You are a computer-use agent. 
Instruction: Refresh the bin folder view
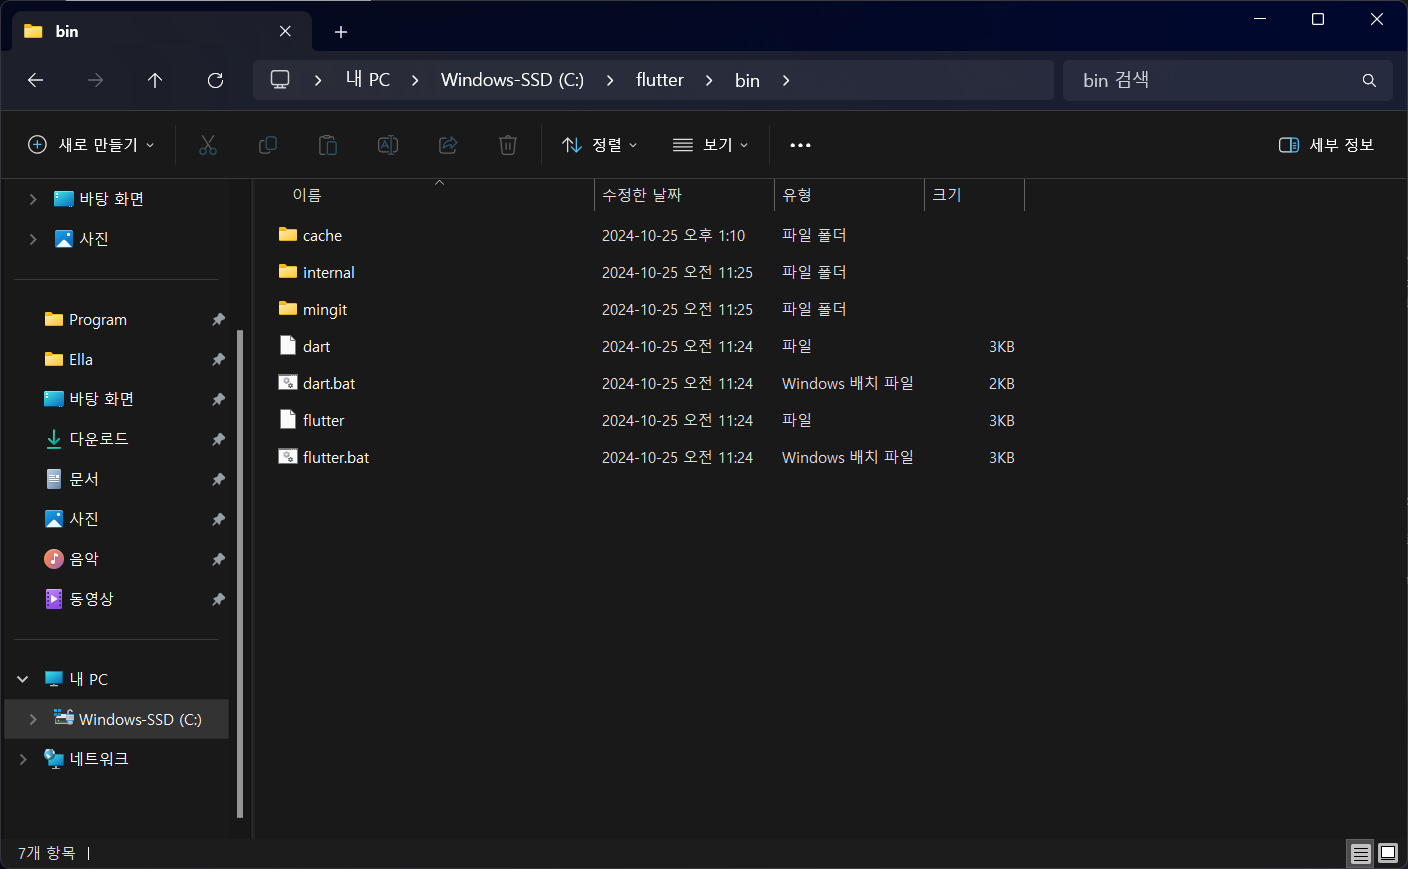(x=215, y=80)
